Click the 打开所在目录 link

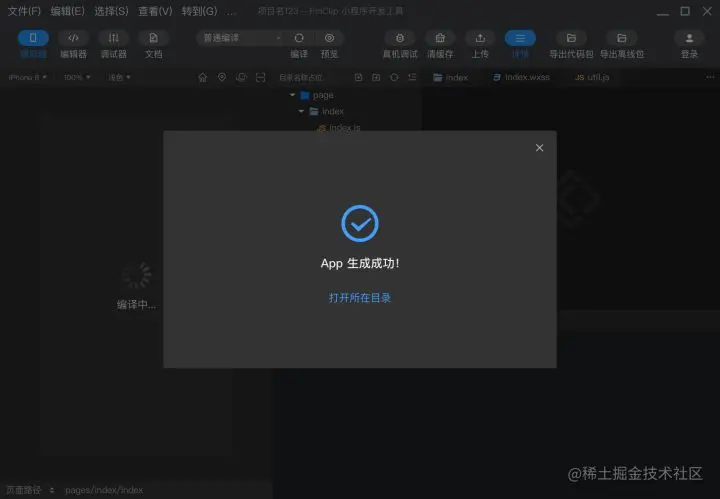[x=360, y=298]
